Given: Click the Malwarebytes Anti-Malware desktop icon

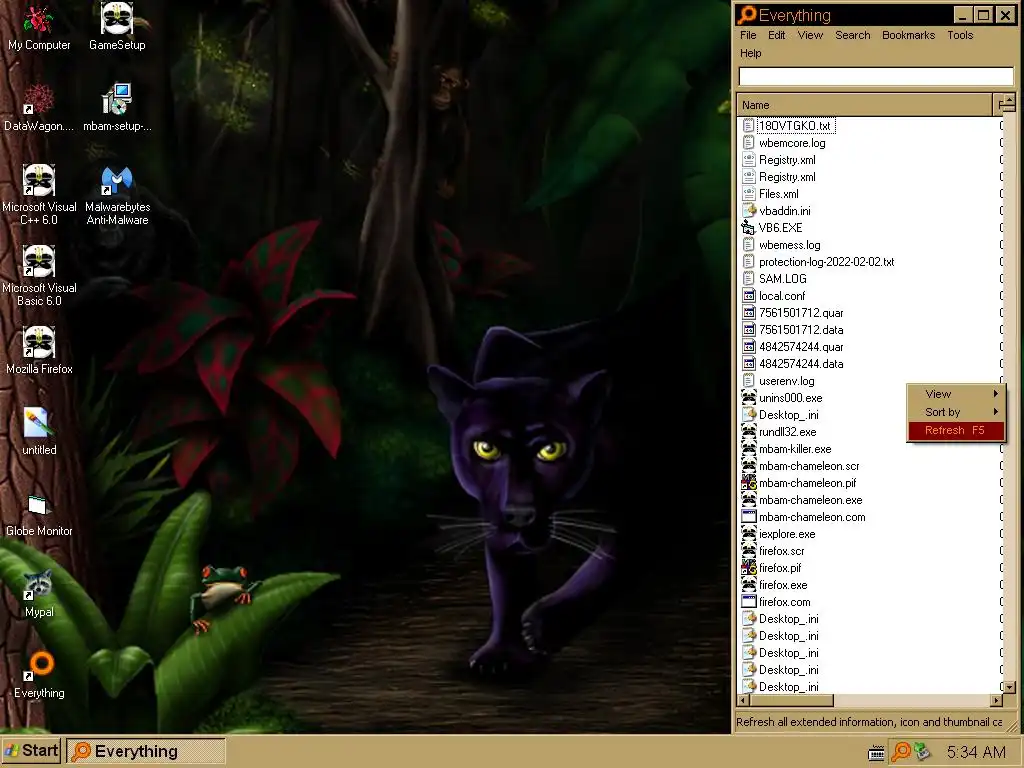Looking at the screenshot, I should tap(117, 195).
